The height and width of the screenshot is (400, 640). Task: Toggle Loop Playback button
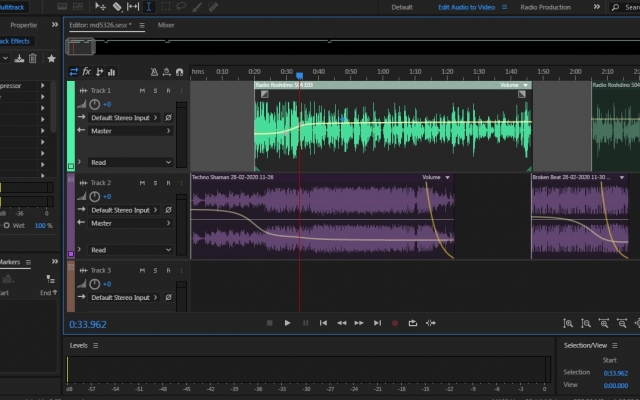click(413, 323)
